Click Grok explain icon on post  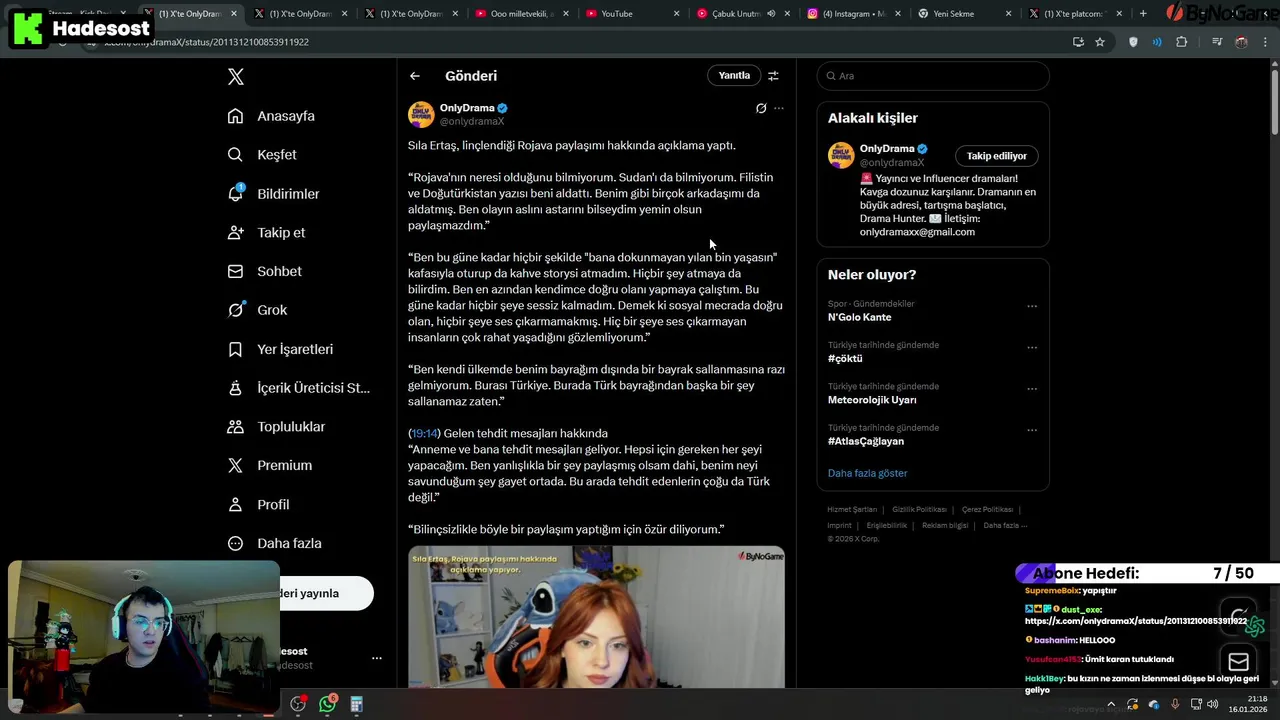[761, 108]
